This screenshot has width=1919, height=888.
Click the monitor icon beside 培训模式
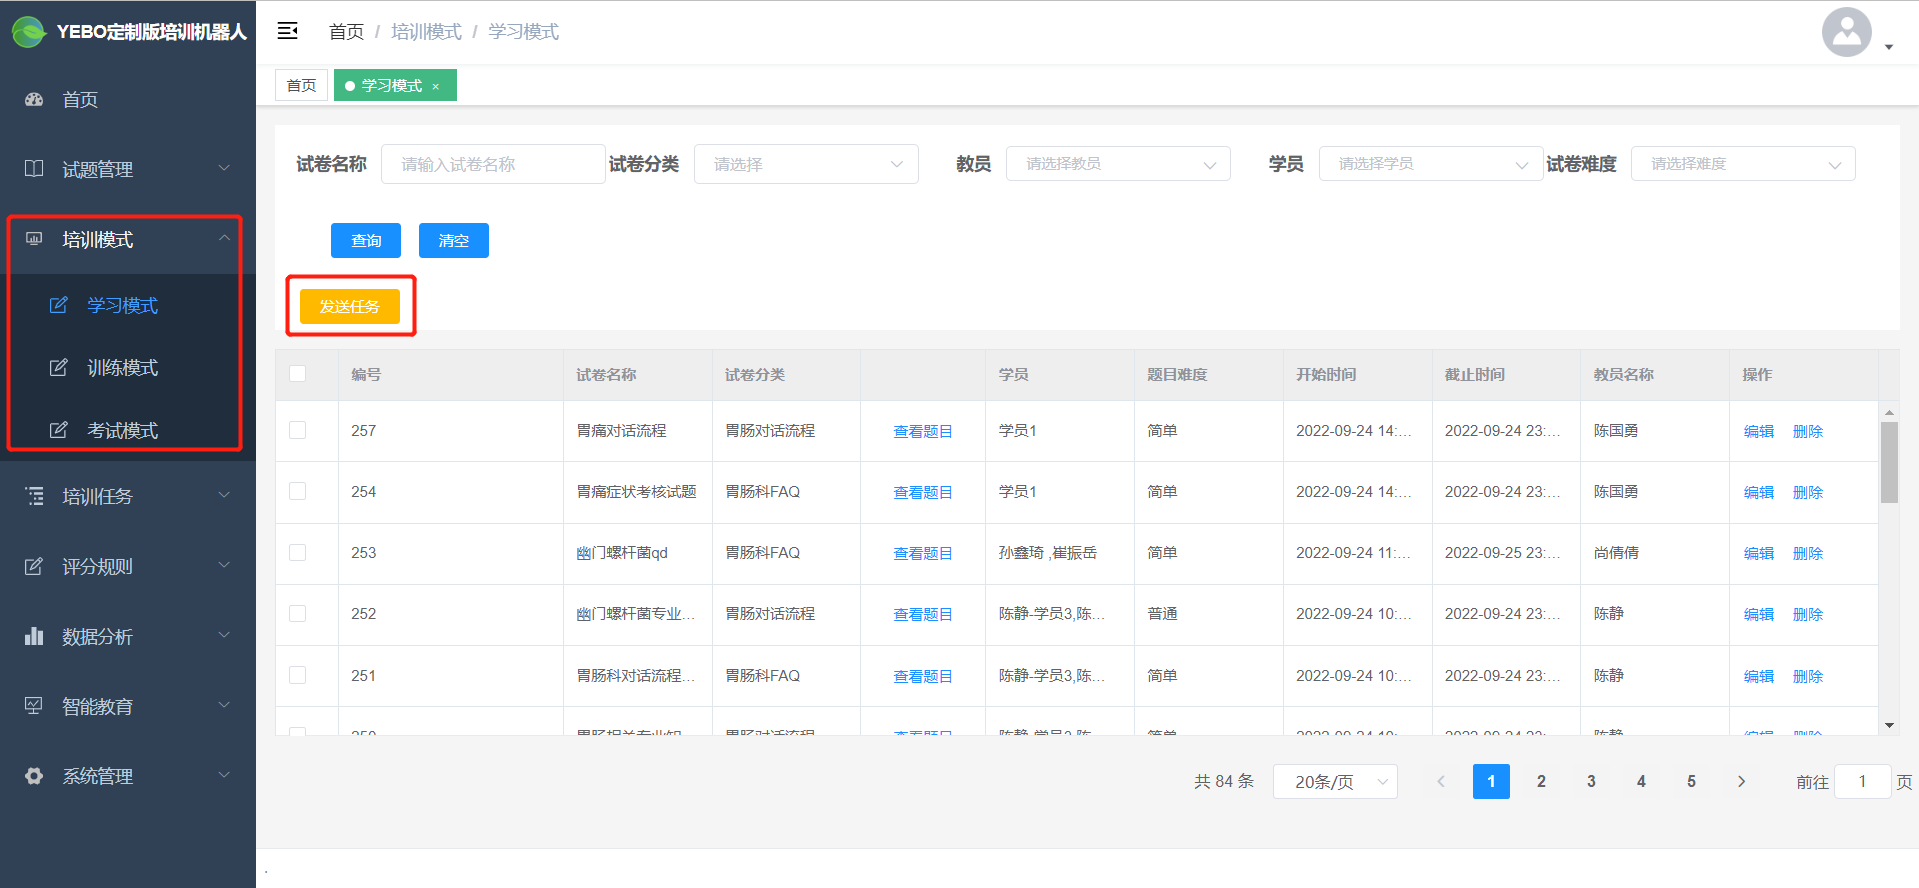point(34,239)
